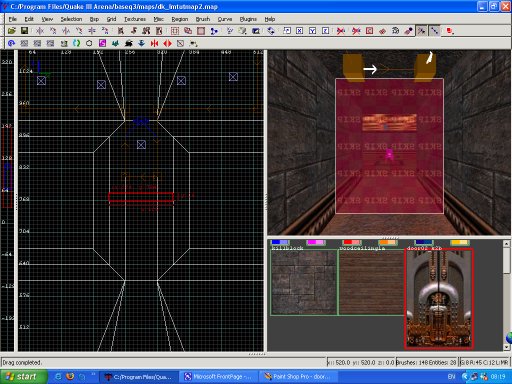Click the red outward-pointing arrows icon
Image resolution: width=512 pixels, height=384 pixels.
(x=167, y=43)
